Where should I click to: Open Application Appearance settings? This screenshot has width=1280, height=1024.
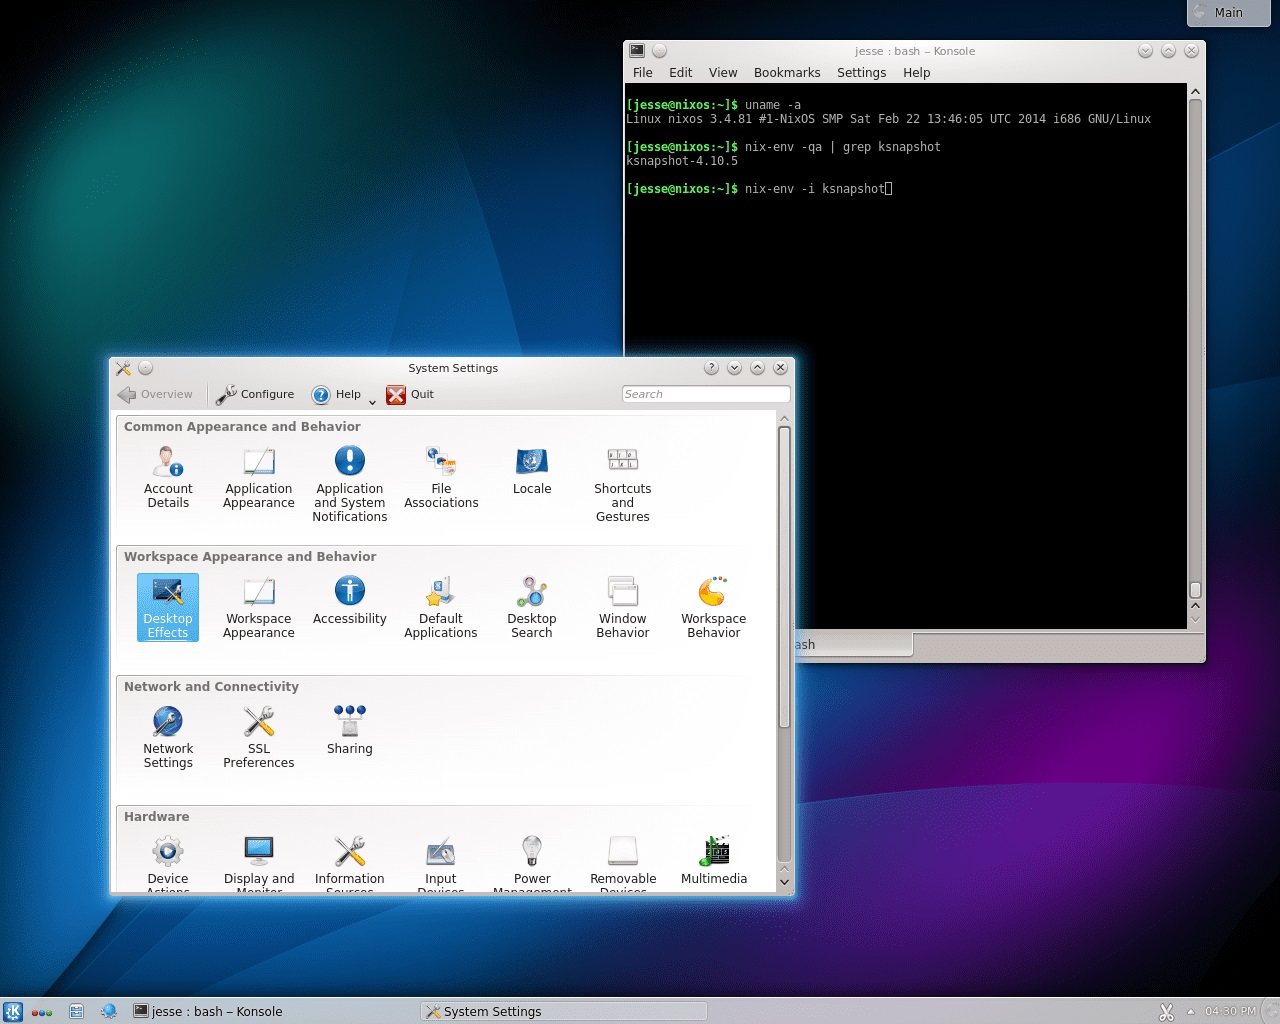[x=259, y=477]
